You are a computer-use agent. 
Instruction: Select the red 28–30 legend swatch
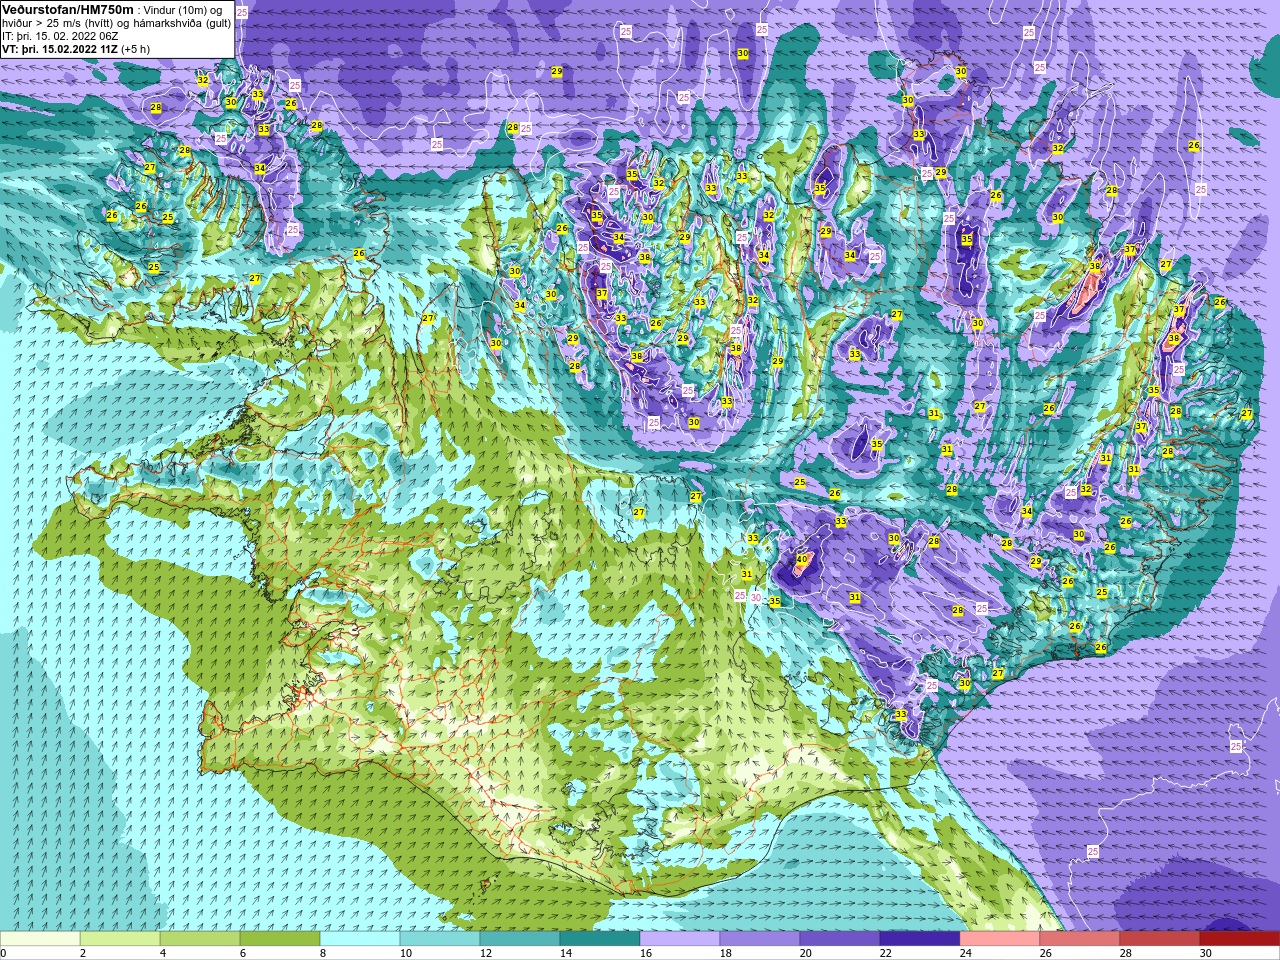(1160, 939)
